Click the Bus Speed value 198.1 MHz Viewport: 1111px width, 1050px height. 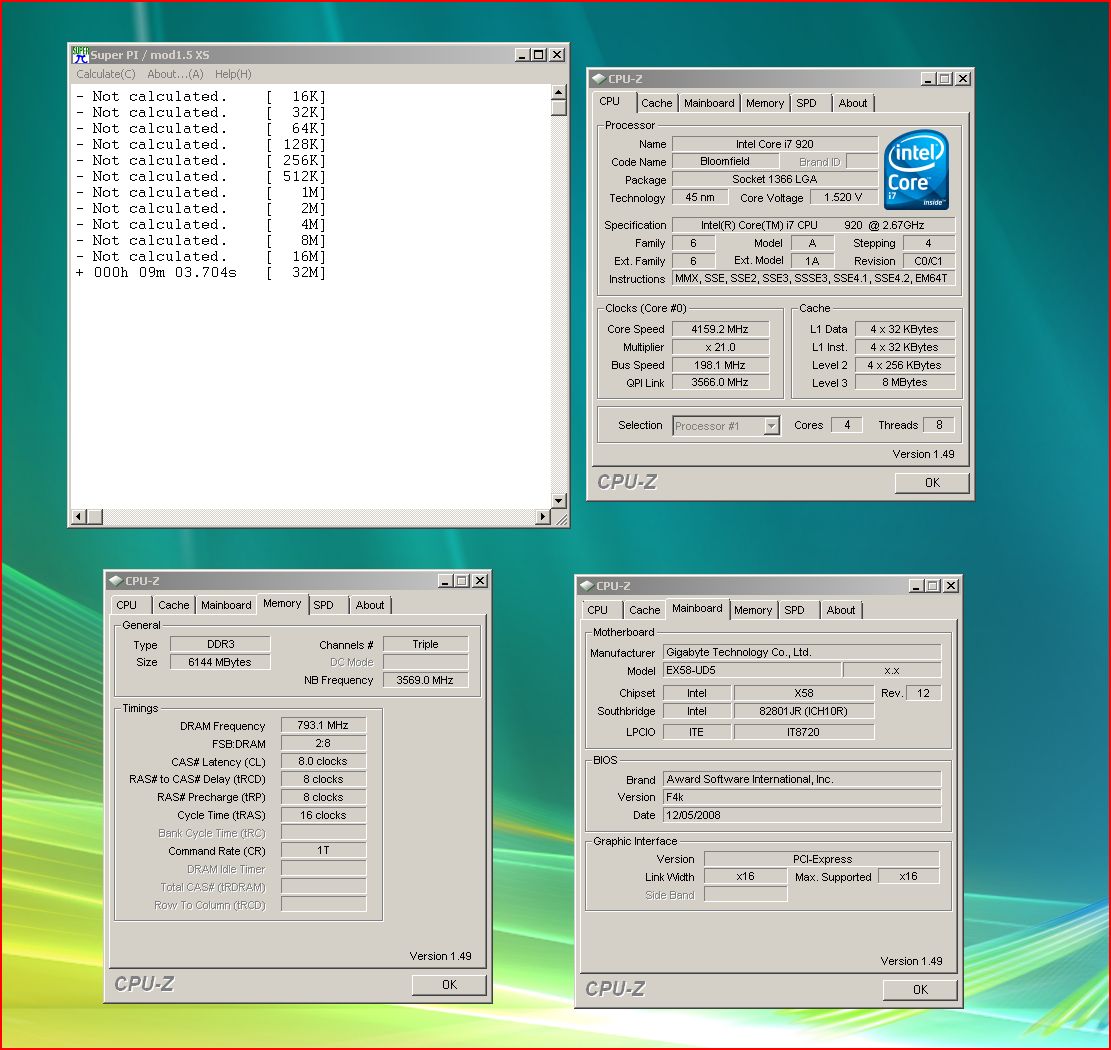720,365
